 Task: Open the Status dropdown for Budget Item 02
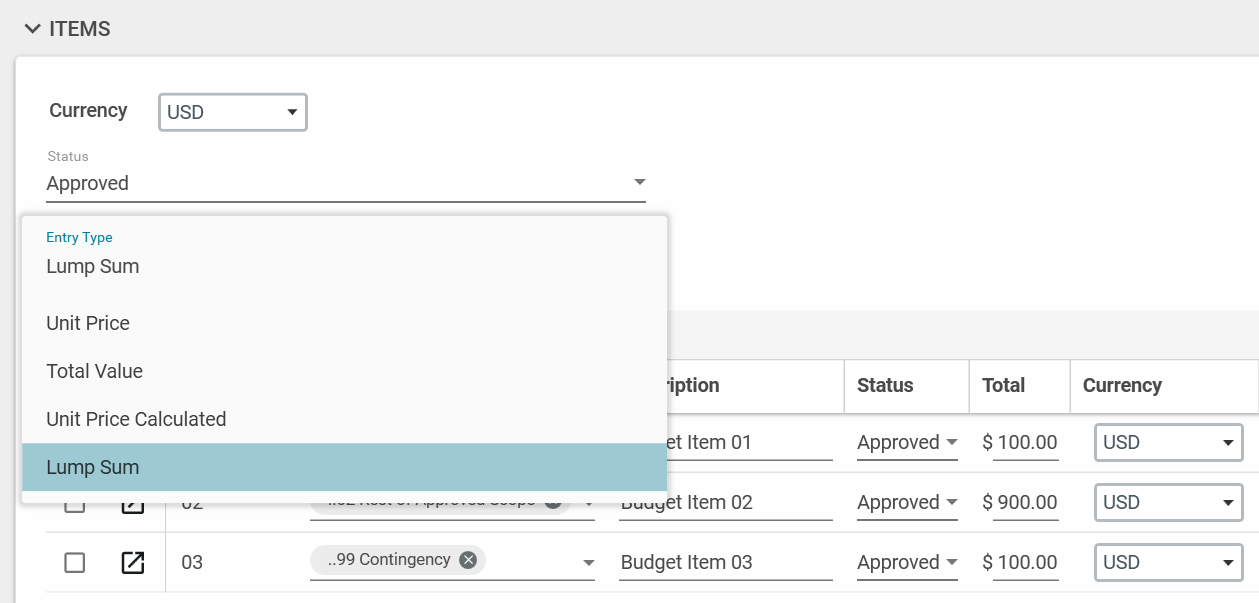[x=907, y=502]
